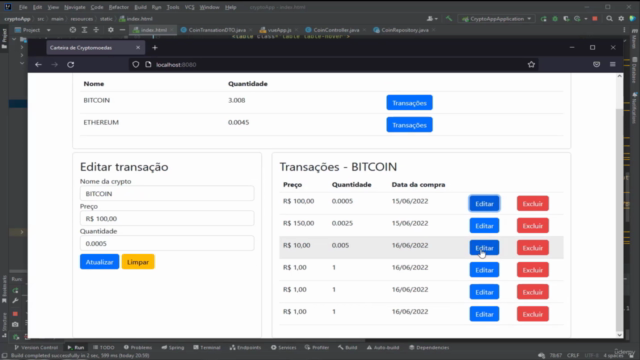This screenshot has width=640, height=360.
Task: Click the Quantidade input field
Action: pyautogui.click(x=167, y=243)
